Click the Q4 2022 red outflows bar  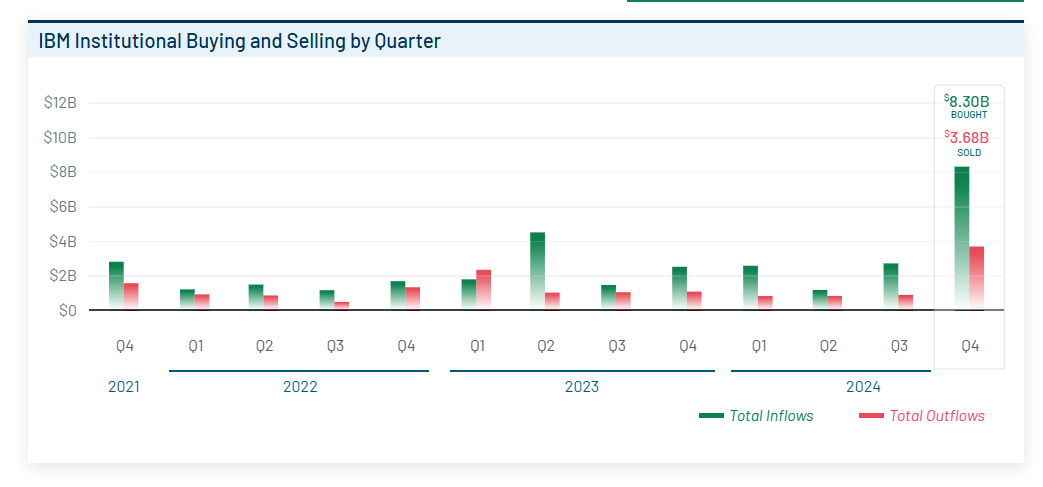(x=413, y=299)
